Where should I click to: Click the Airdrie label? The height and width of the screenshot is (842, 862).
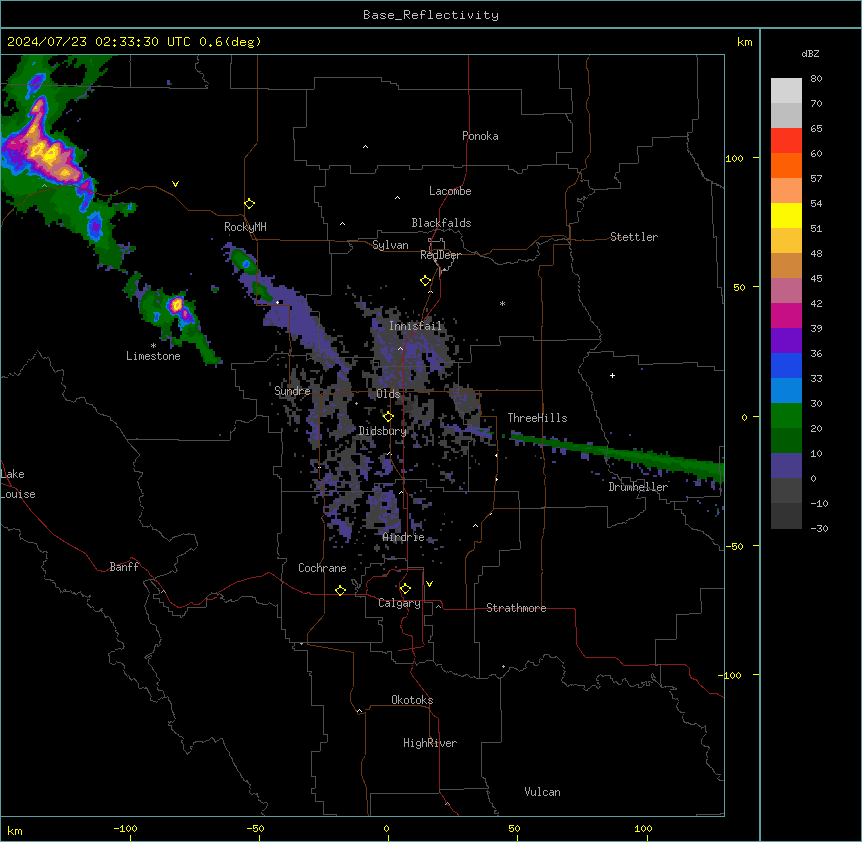403,537
